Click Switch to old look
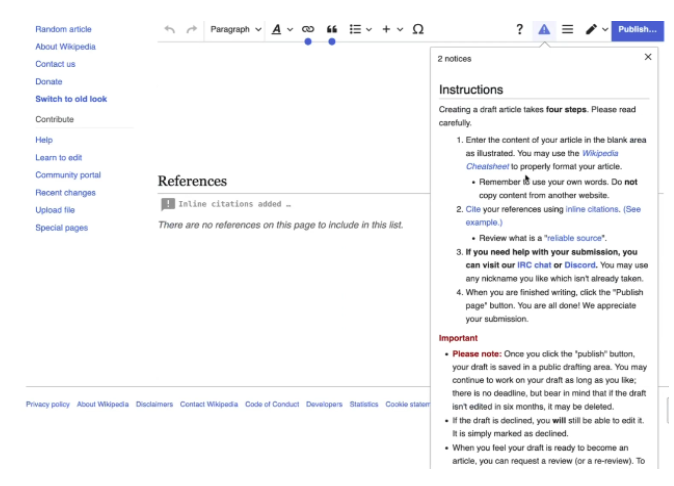This screenshot has height=486, width=674. [x=71, y=99]
